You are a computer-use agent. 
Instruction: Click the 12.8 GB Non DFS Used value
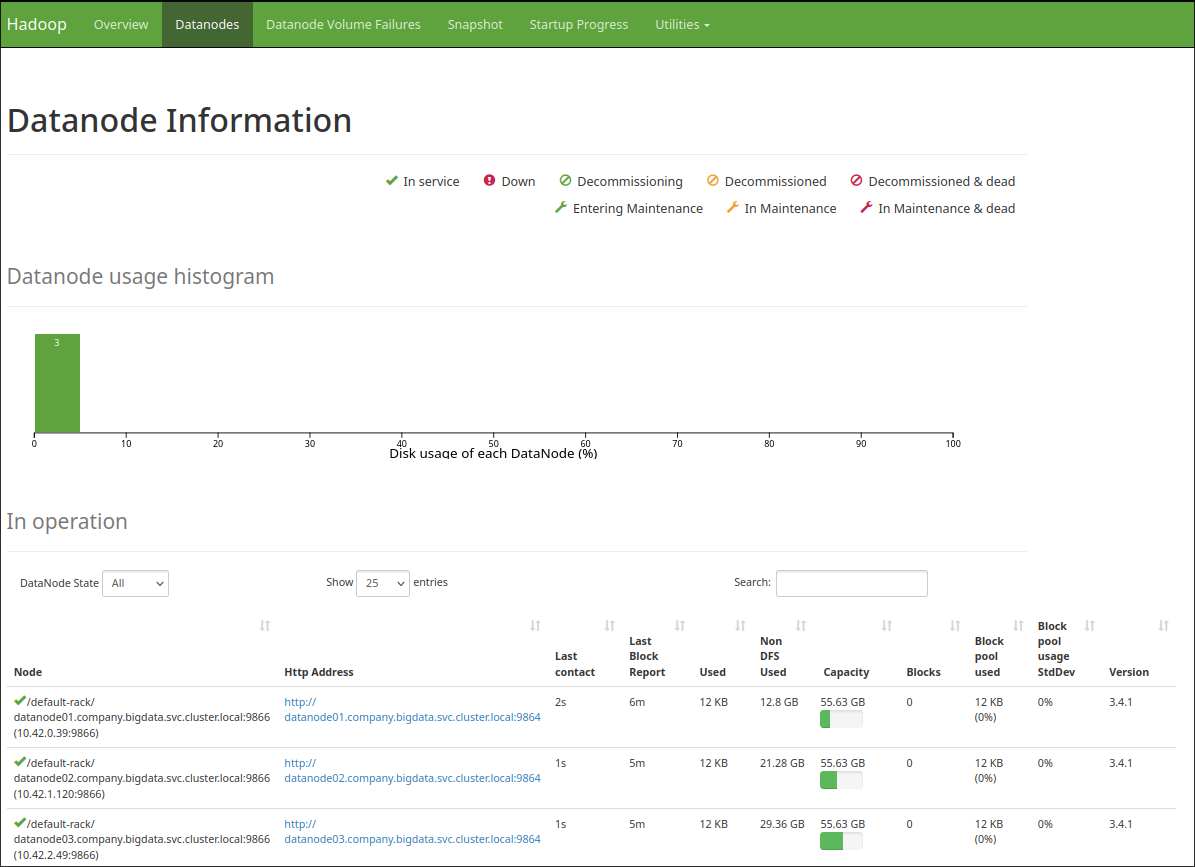pyautogui.click(x=779, y=702)
